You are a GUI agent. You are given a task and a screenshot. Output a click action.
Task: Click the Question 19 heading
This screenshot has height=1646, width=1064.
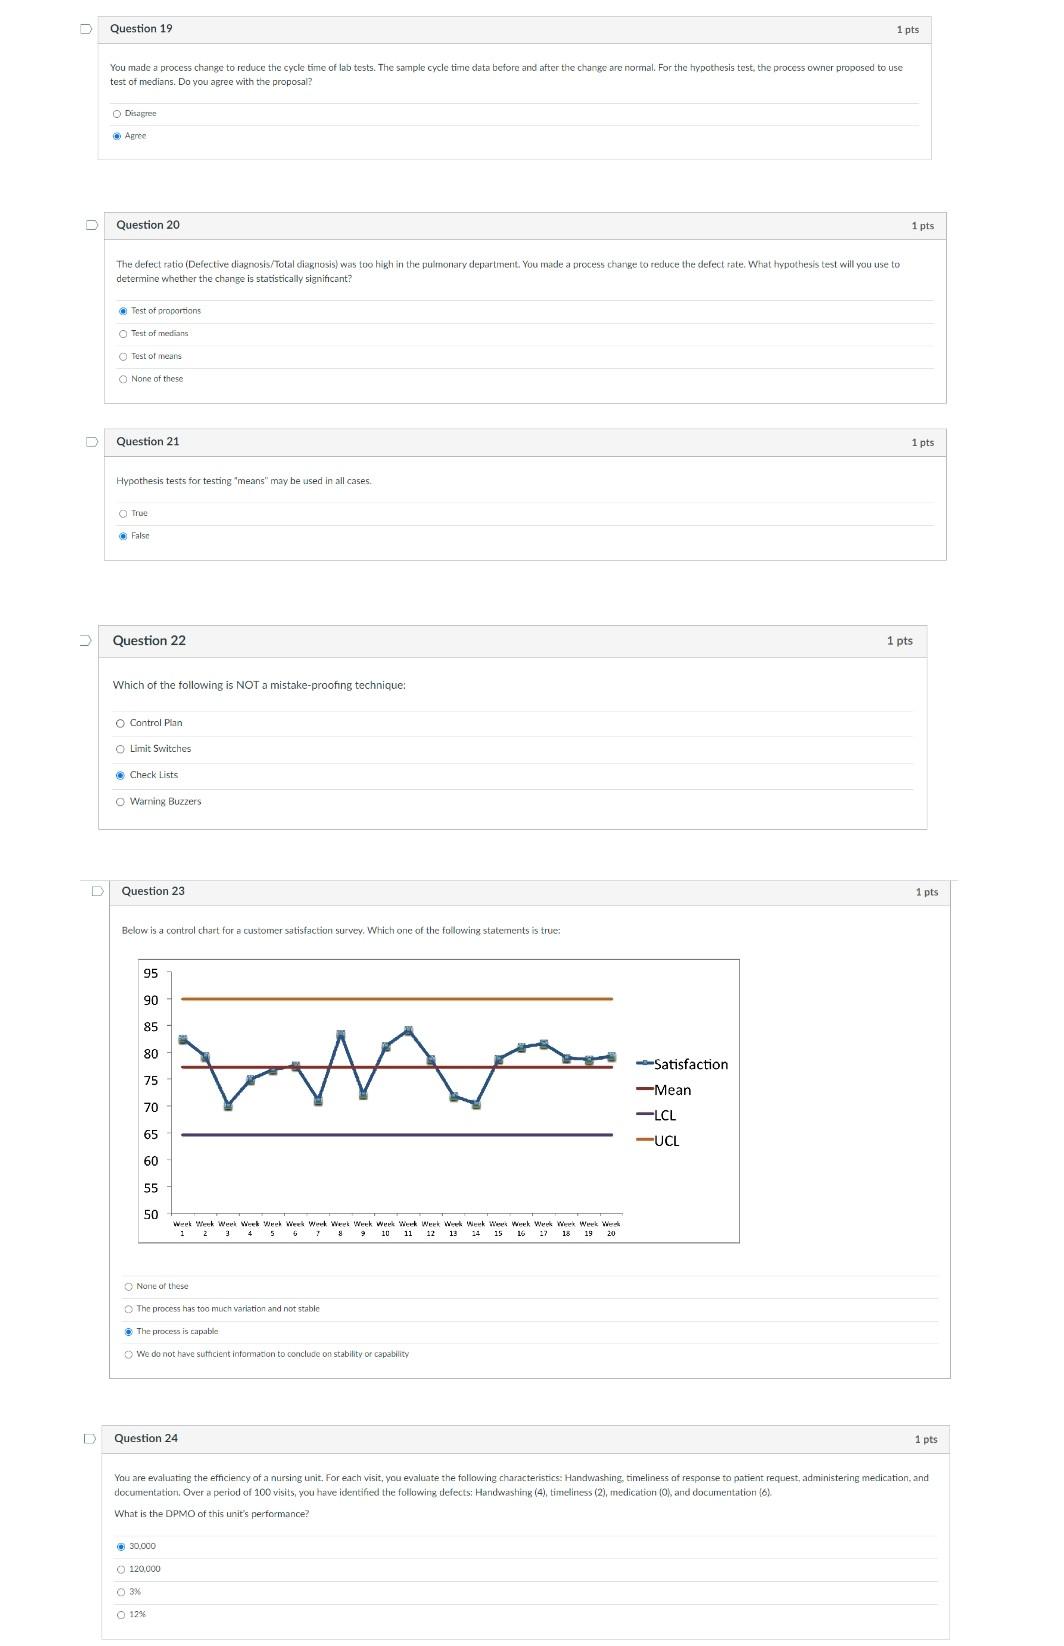click(x=141, y=28)
